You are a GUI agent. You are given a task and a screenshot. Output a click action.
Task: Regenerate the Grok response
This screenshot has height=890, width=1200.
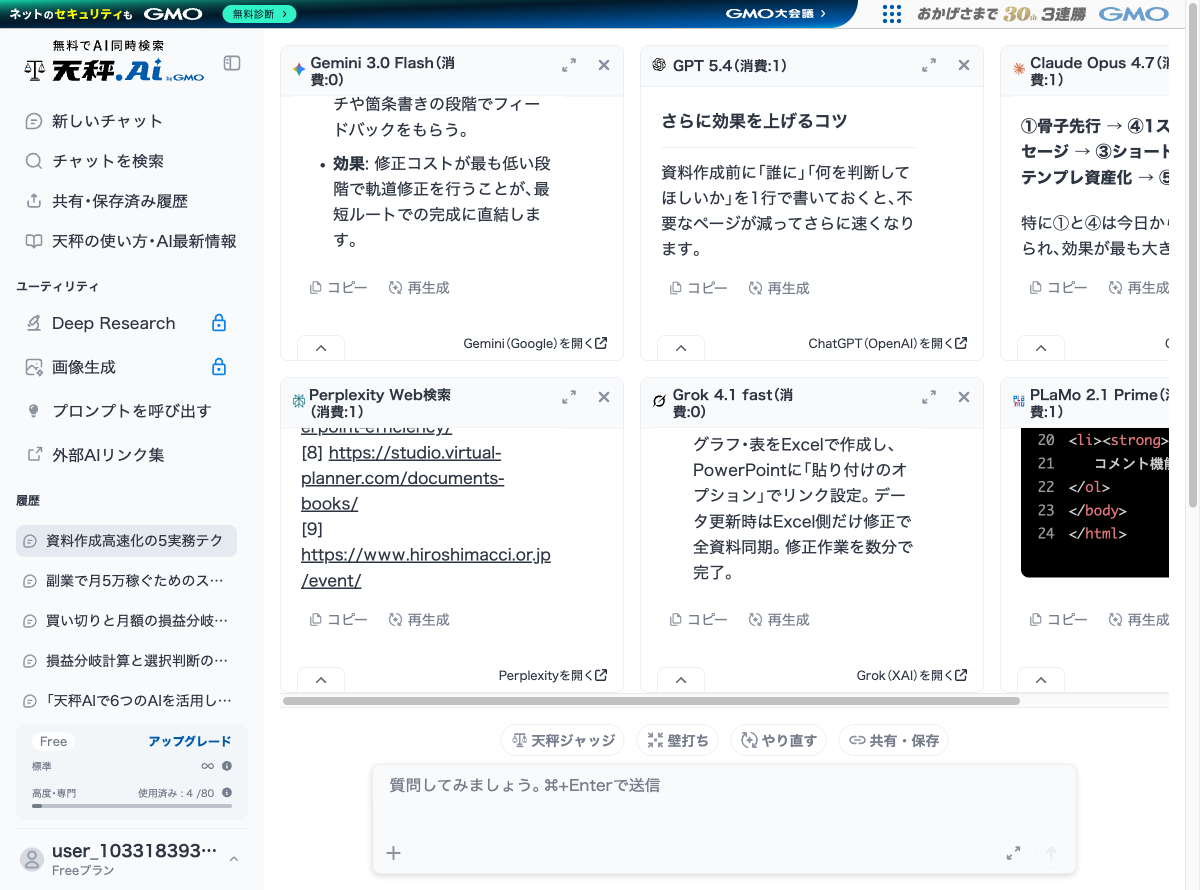tap(779, 619)
